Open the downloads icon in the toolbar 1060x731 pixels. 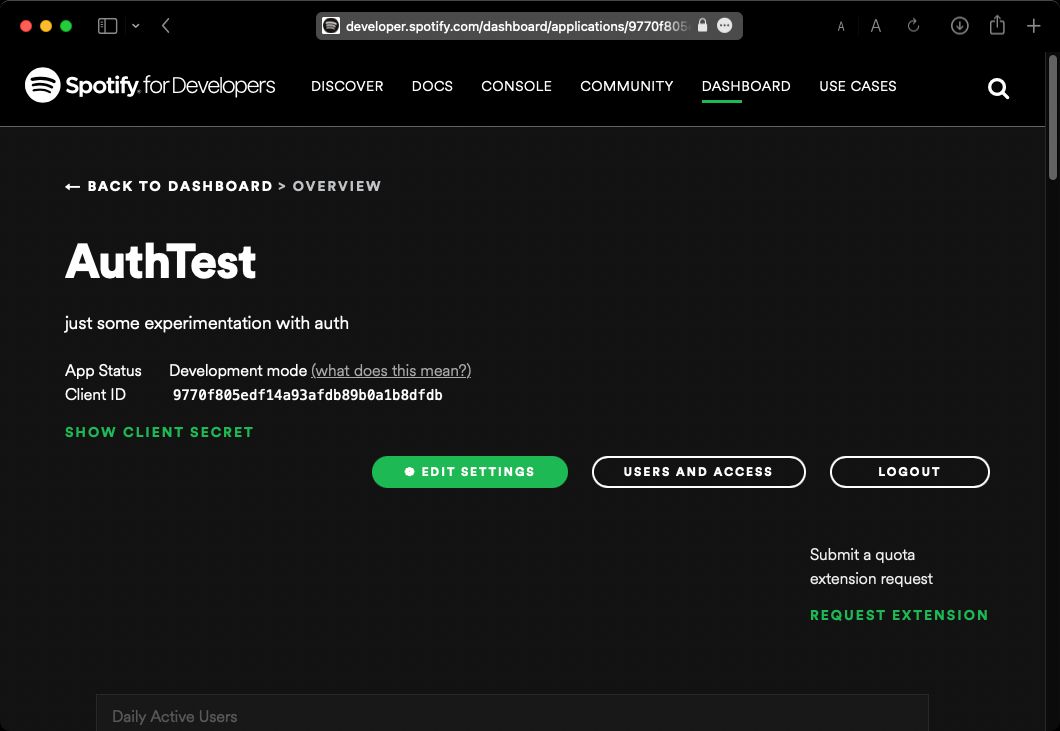click(x=959, y=26)
